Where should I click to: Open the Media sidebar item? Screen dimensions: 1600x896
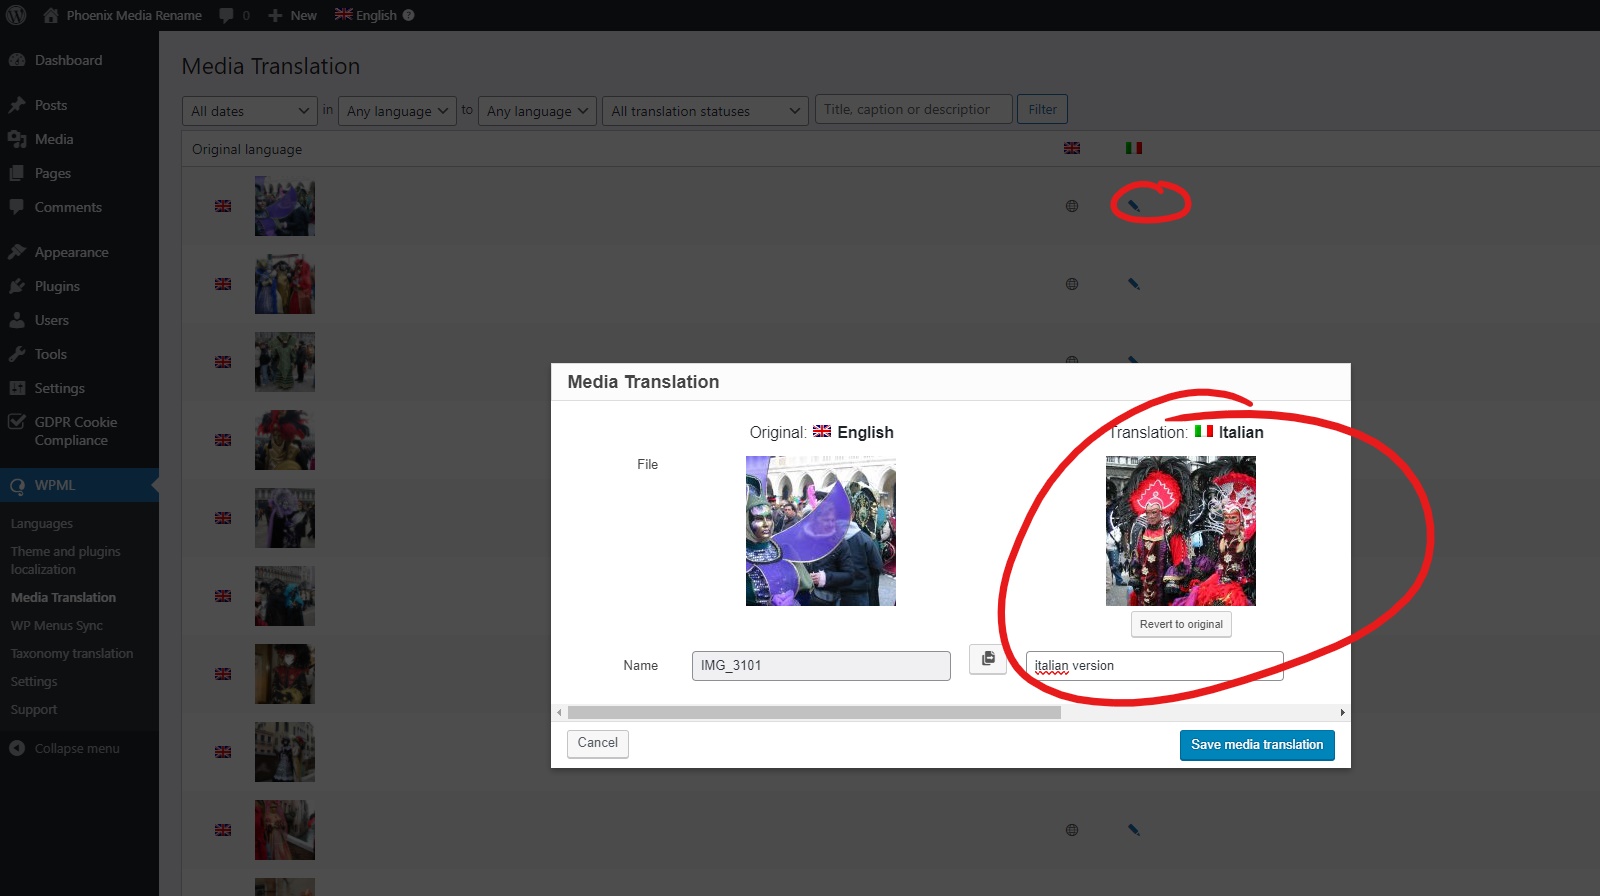pos(54,139)
